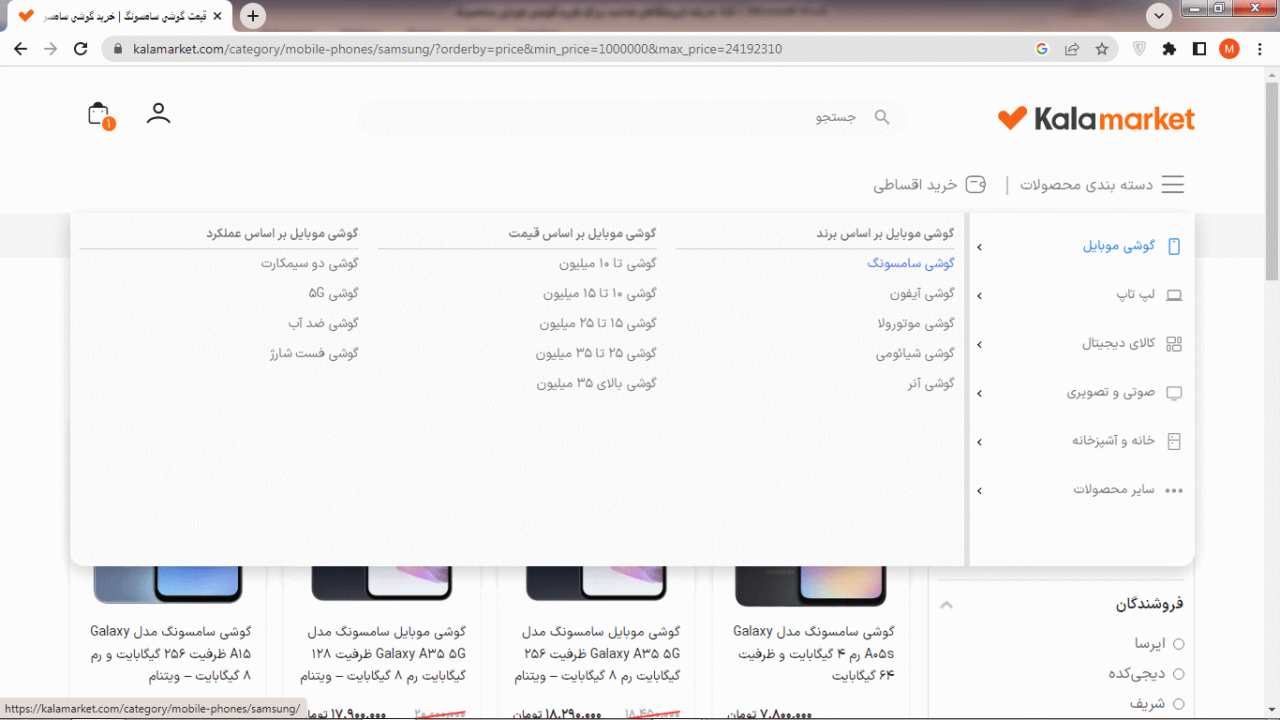The image size is (1280, 720).
Task: Select the ایرسا seller radio button
Action: [x=1178, y=644]
